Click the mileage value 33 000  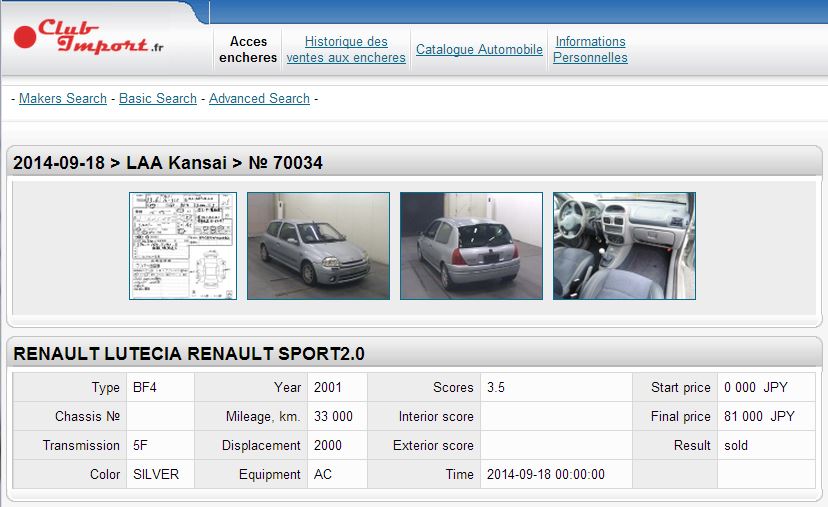tap(333, 416)
